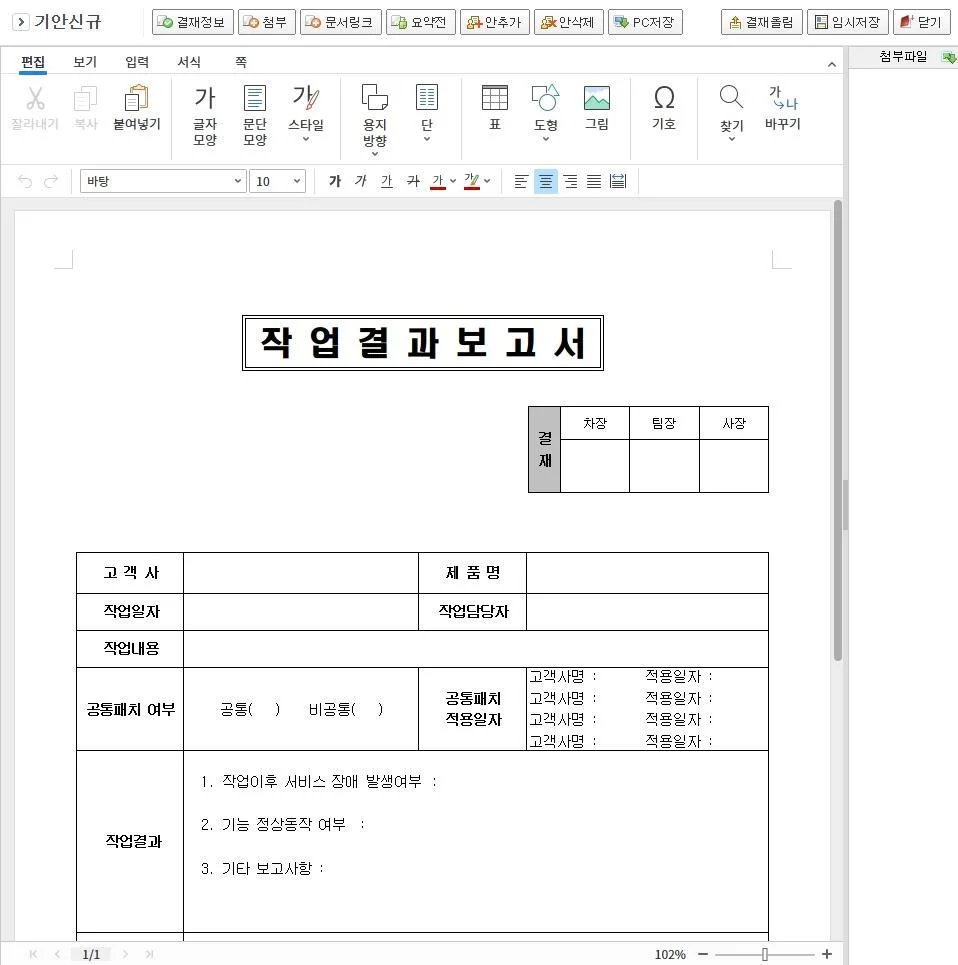Toggle italic text formatting
This screenshot has width=958, height=965.
click(361, 181)
